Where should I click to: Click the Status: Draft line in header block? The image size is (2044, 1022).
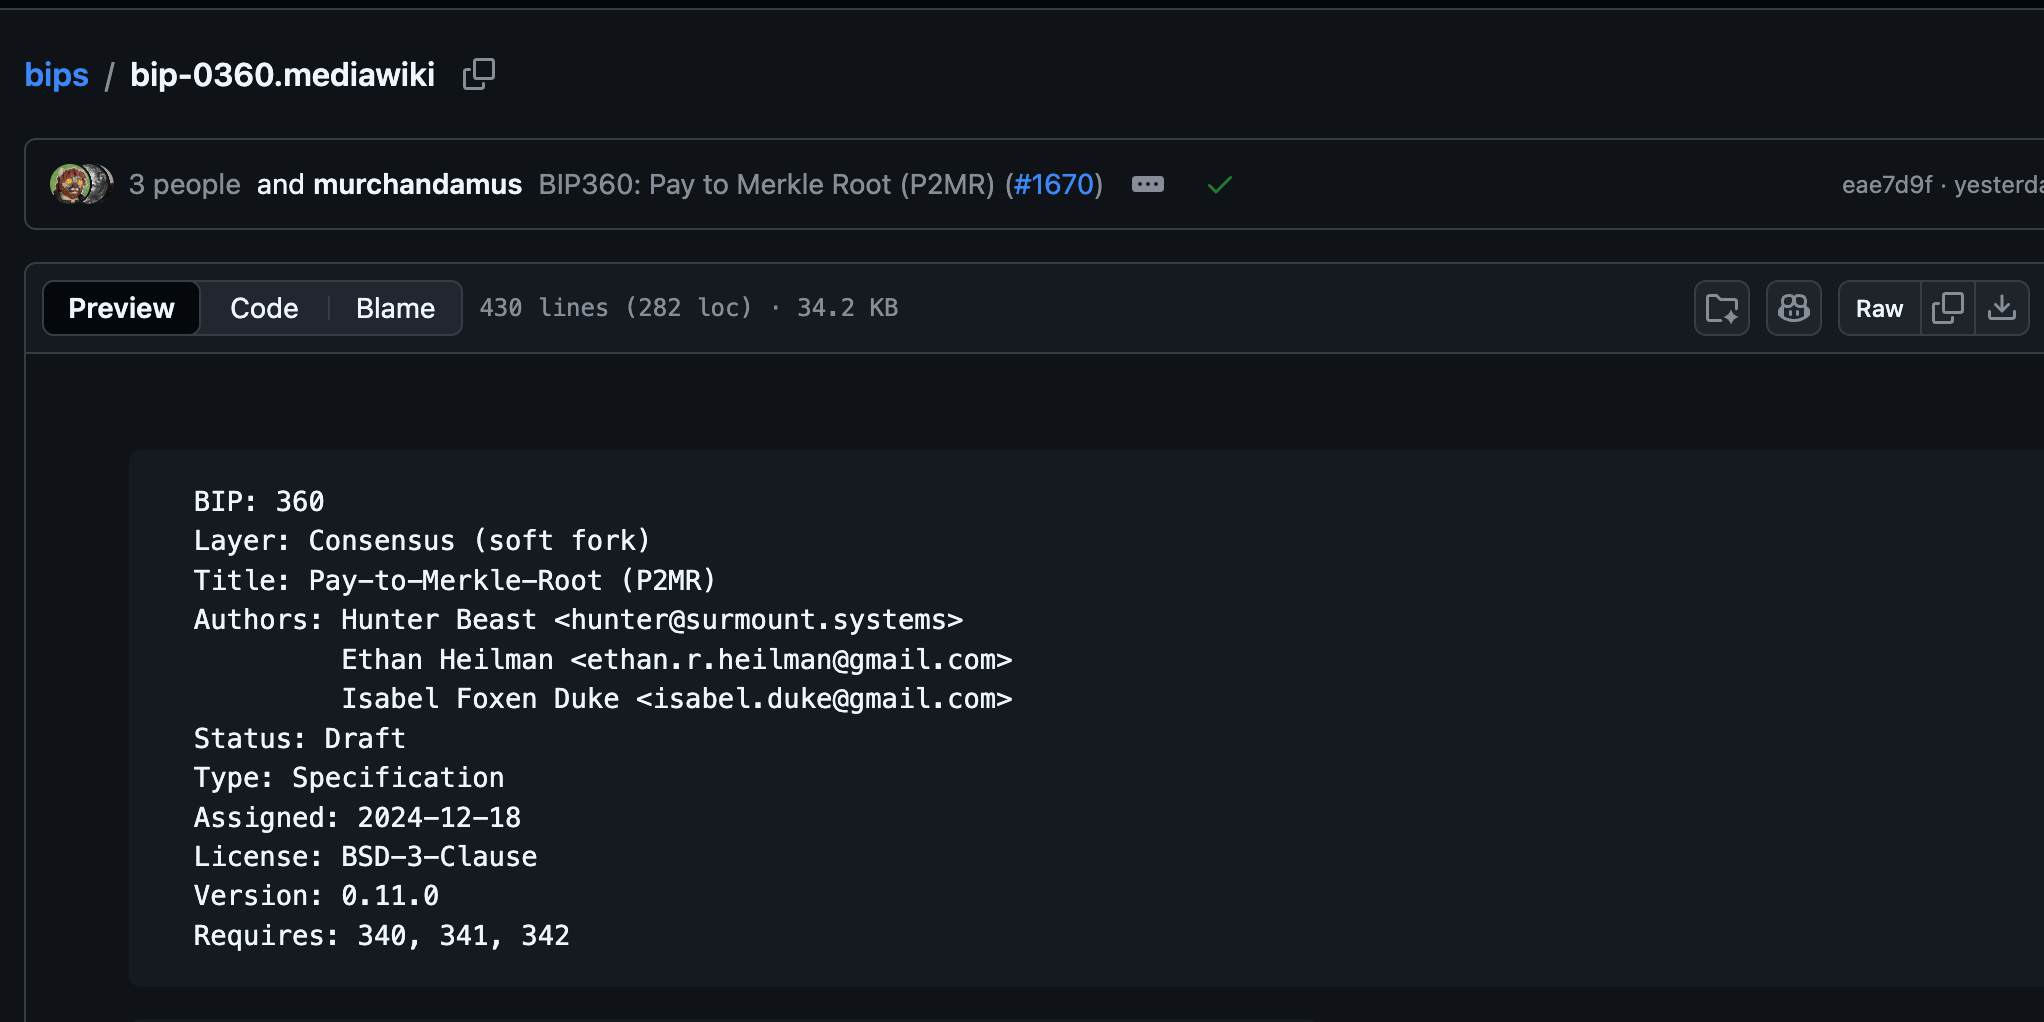299,739
